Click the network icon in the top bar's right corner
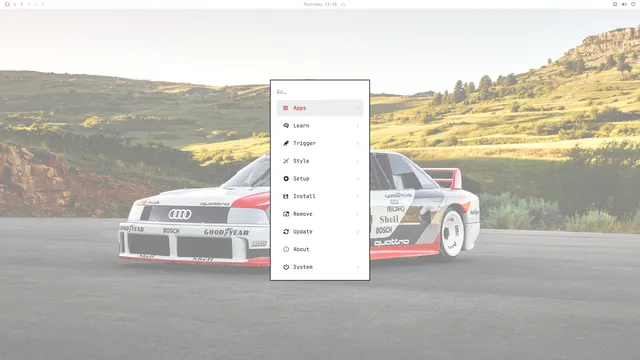The height and width of the screenshot is (360, 640). 633,4
